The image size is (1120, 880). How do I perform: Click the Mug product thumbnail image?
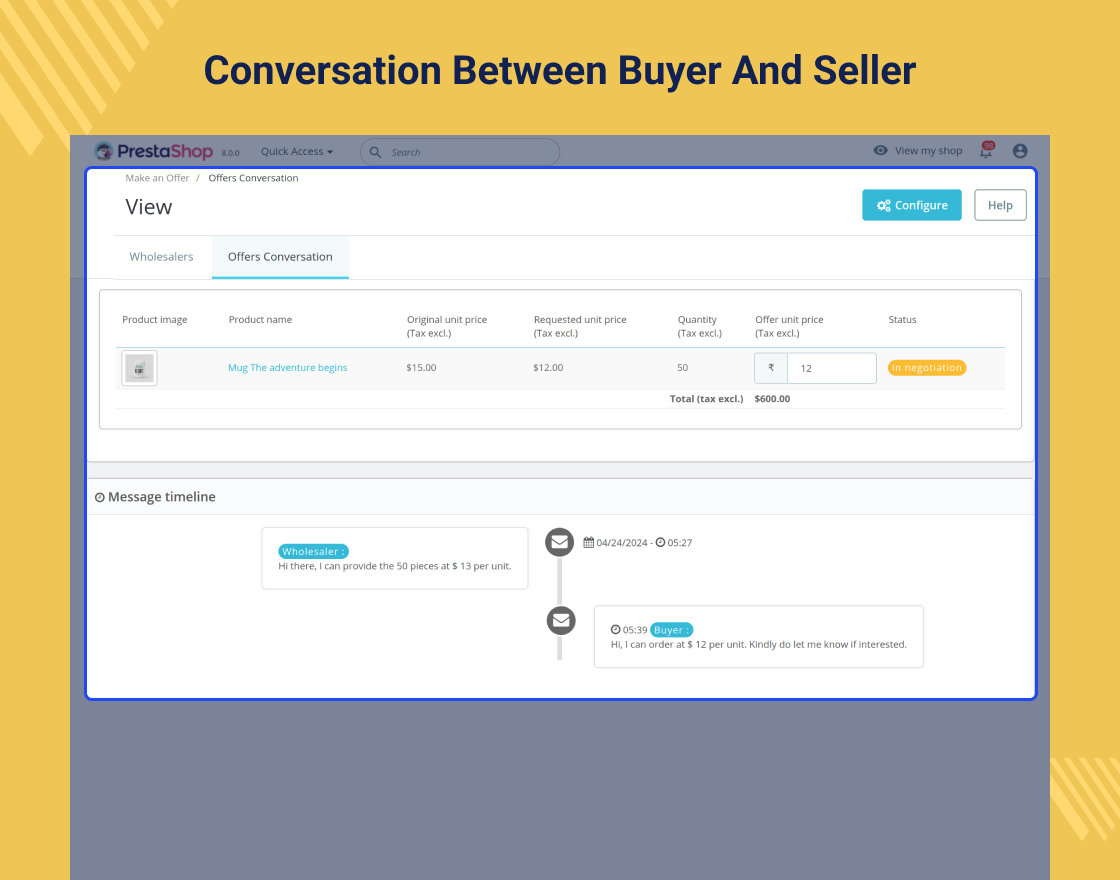click(x=139, y=368)
